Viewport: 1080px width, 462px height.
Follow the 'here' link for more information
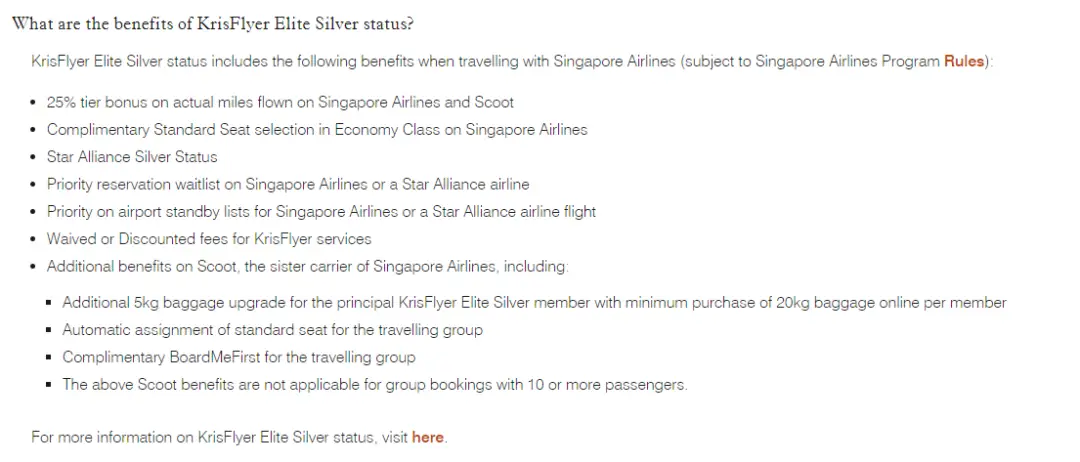coord(428,437)
